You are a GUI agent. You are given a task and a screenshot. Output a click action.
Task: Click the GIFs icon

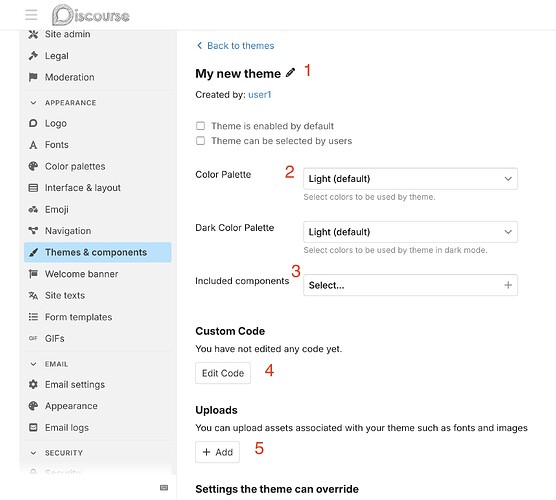[33, 338]
